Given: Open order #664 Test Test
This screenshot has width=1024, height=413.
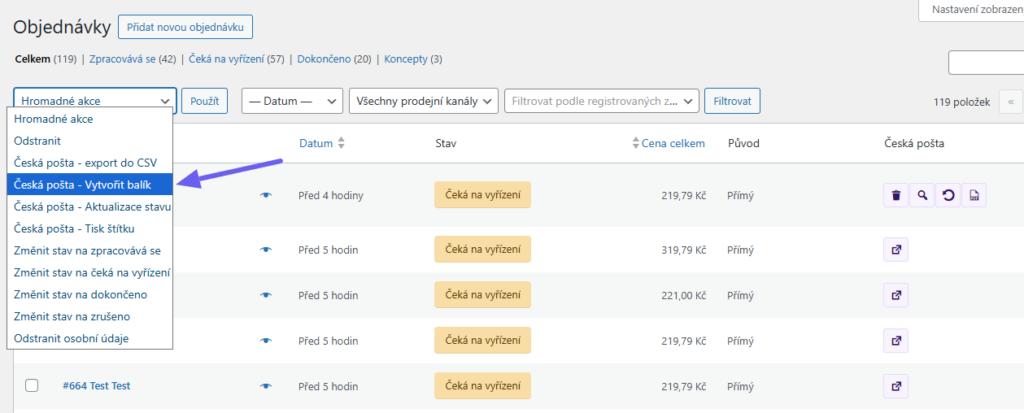Looking at the screenshot, I should tap(97, 386).
